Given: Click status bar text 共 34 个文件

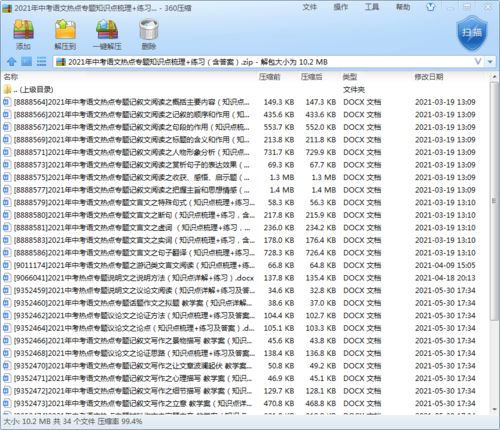Looking at the screenshot, I should (75, 421).
